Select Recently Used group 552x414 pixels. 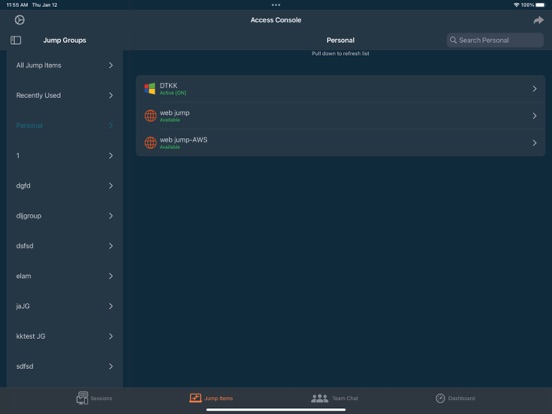coord(65,95)
